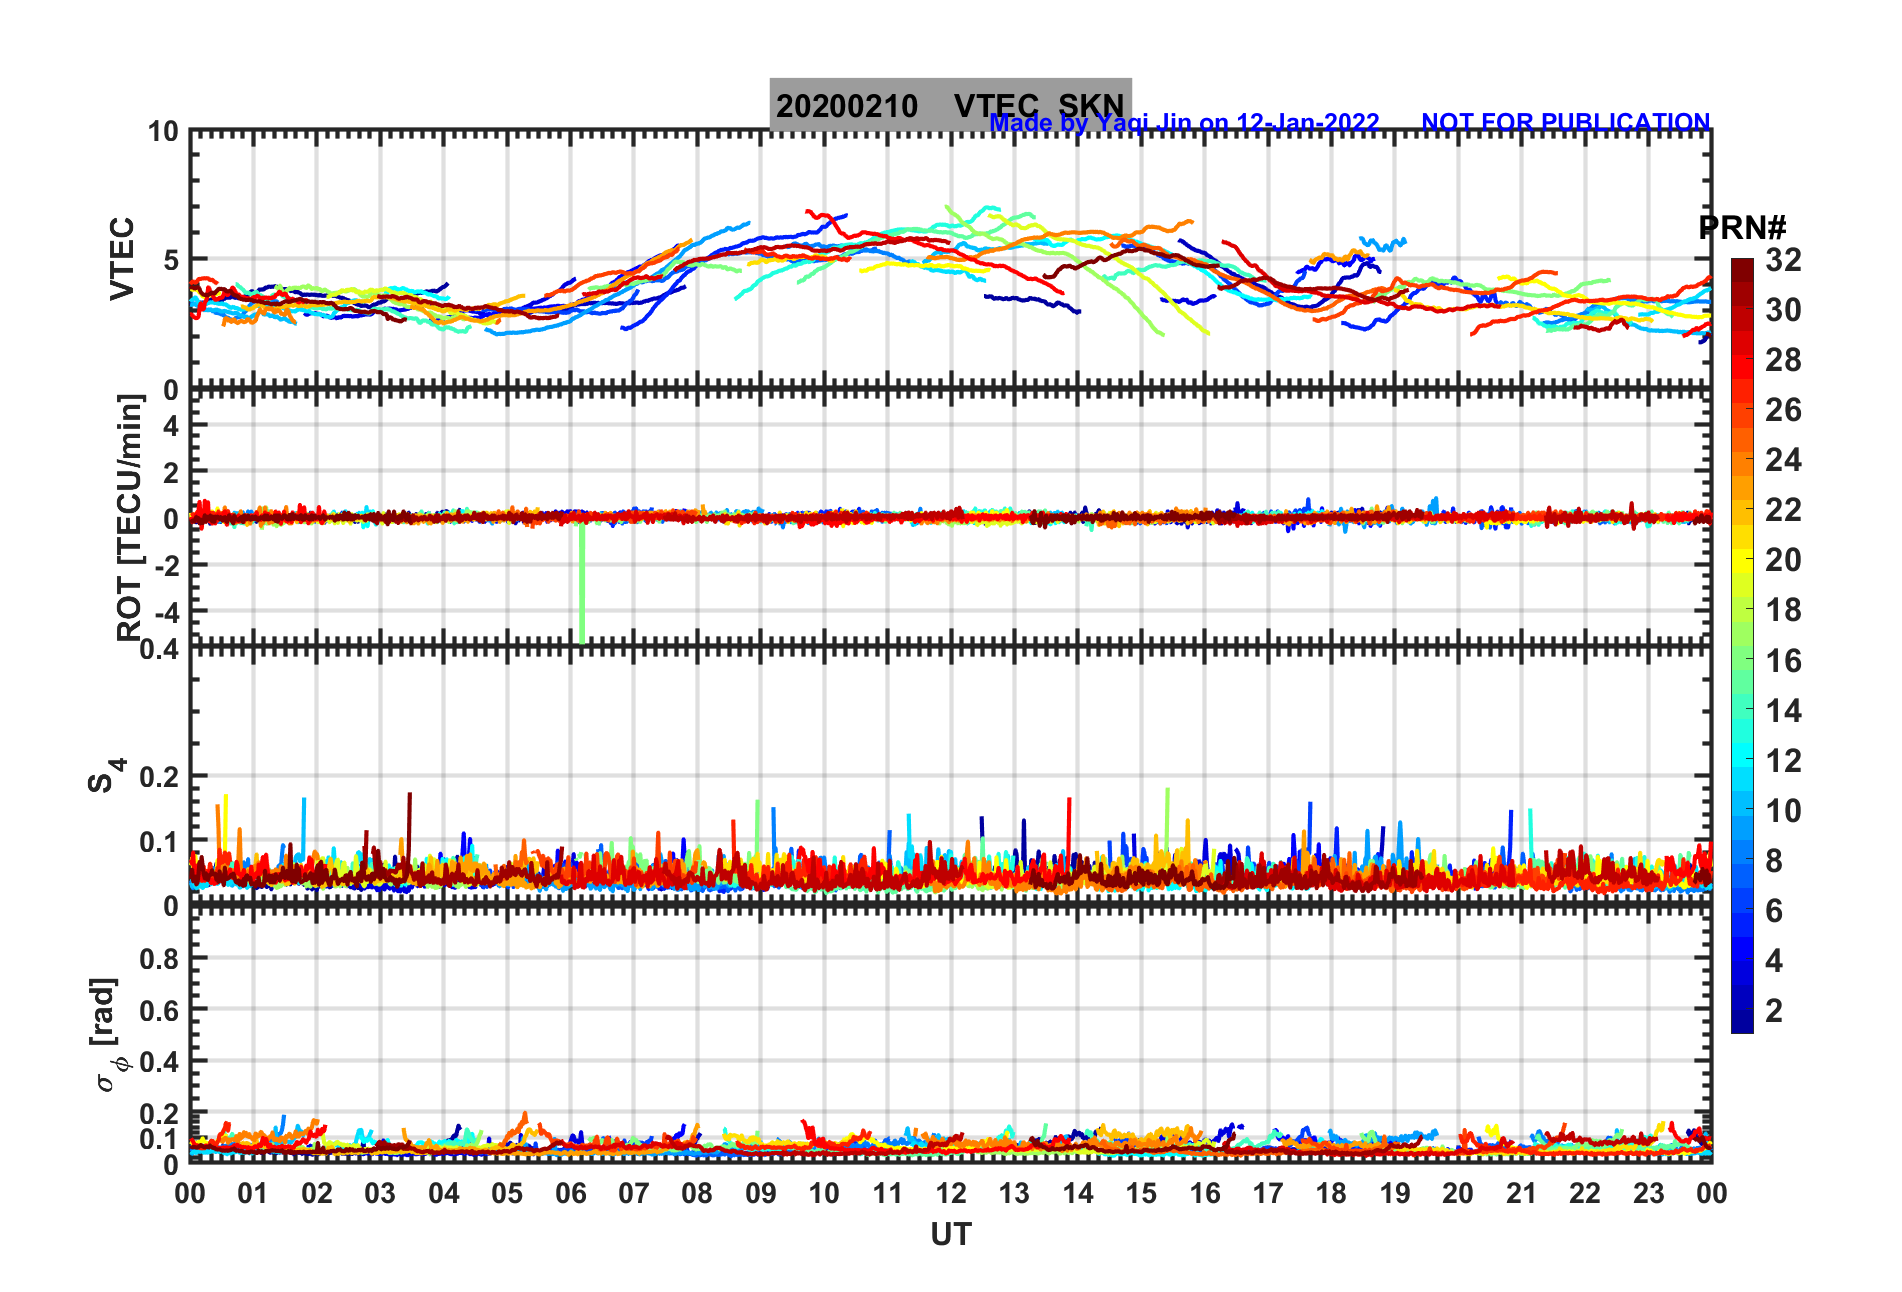Click ROT axis tick label '-2'

click(166, 565)
